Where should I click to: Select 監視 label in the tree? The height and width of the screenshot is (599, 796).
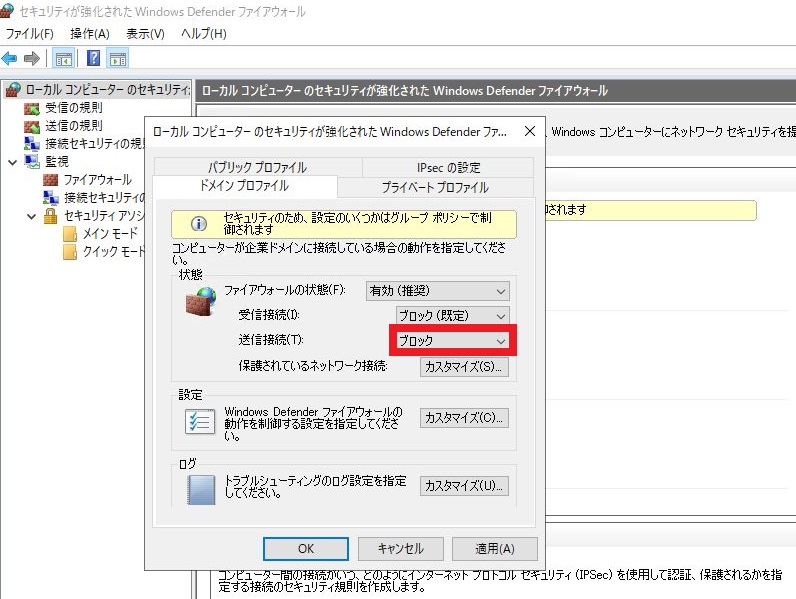click(x=57, y=161)
